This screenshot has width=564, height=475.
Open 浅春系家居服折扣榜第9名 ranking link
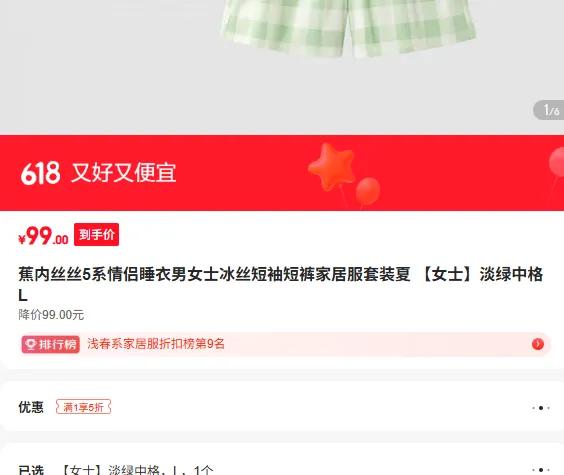tap(156, 344)
